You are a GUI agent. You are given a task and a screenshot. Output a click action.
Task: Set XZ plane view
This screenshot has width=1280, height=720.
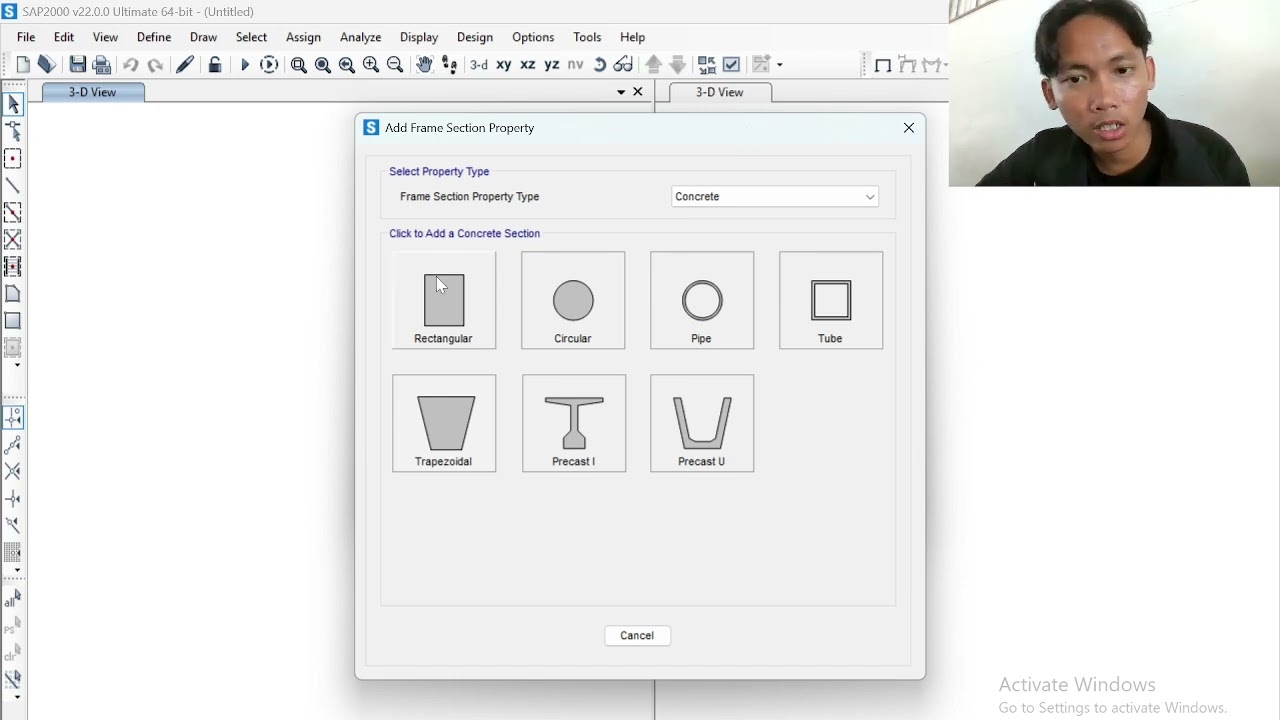[528, 65]
